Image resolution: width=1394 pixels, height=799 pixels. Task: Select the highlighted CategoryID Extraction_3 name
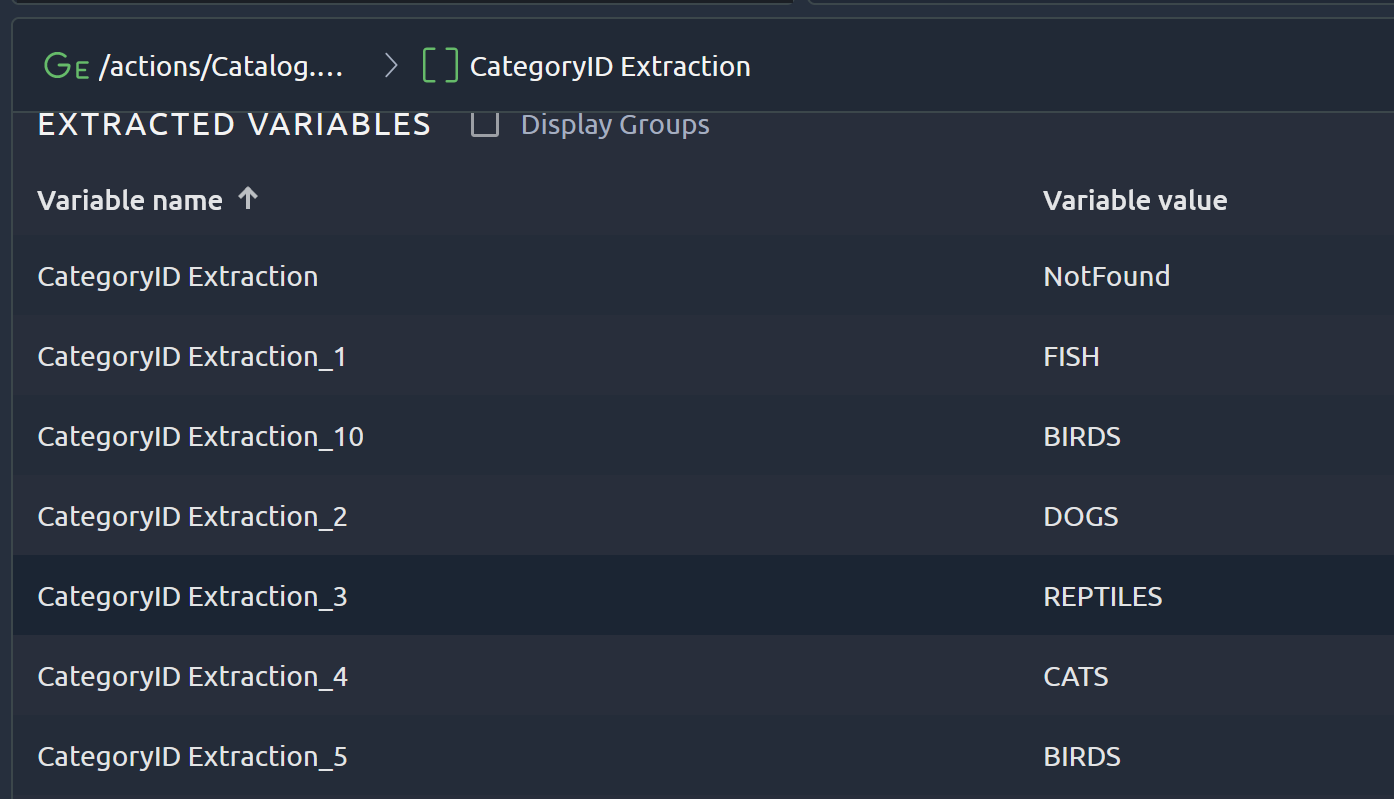192,596
